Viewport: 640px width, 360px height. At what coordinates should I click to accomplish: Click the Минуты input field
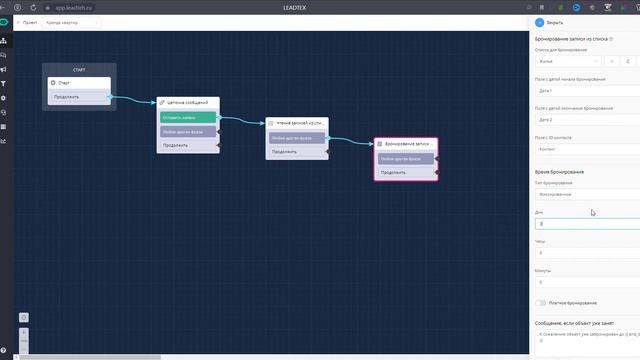click(x=587, y=282)
